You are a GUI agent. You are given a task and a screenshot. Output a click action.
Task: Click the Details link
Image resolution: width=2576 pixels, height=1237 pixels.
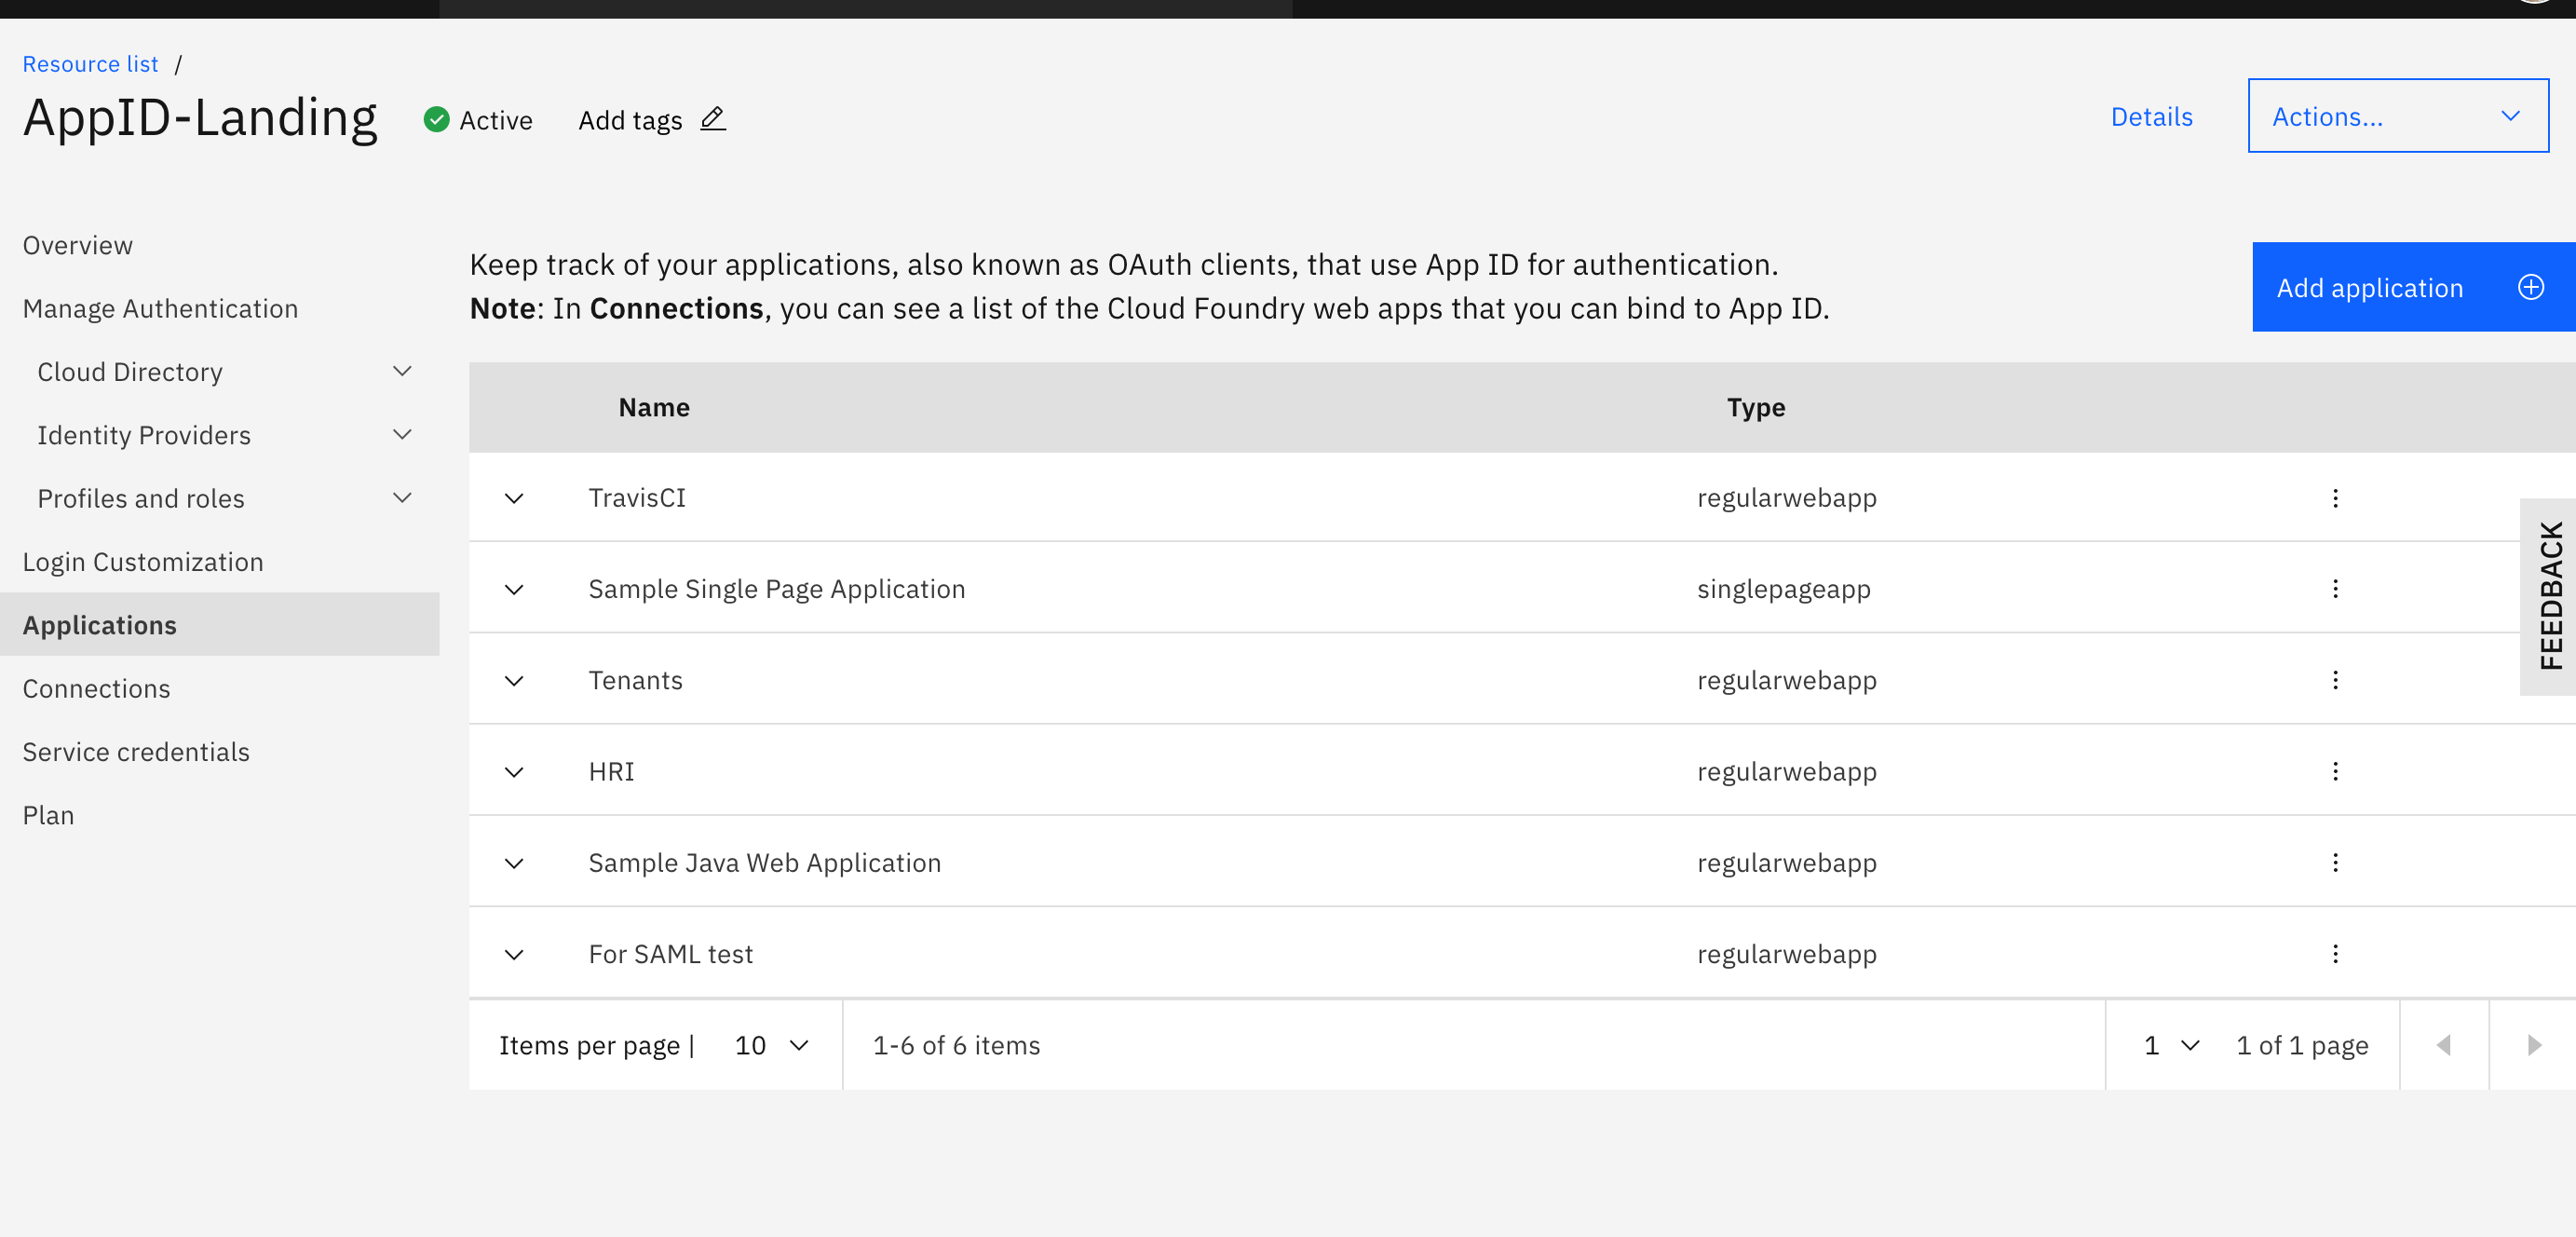2152,115
